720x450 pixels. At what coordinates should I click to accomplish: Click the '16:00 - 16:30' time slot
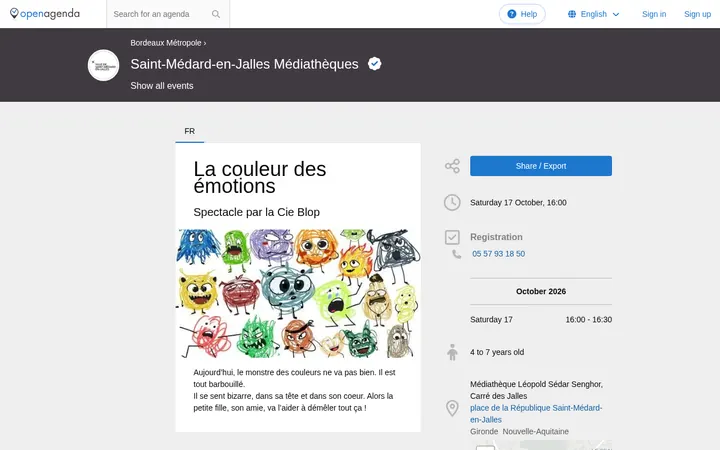[589, 320]
